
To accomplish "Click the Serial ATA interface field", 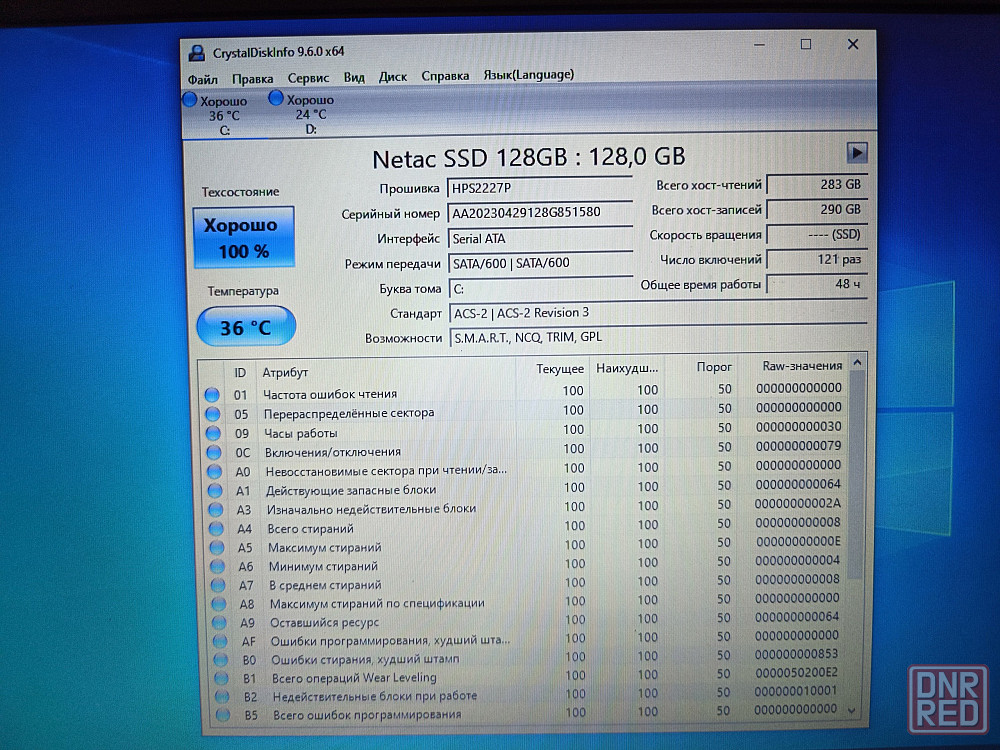I will pos(540,239).
